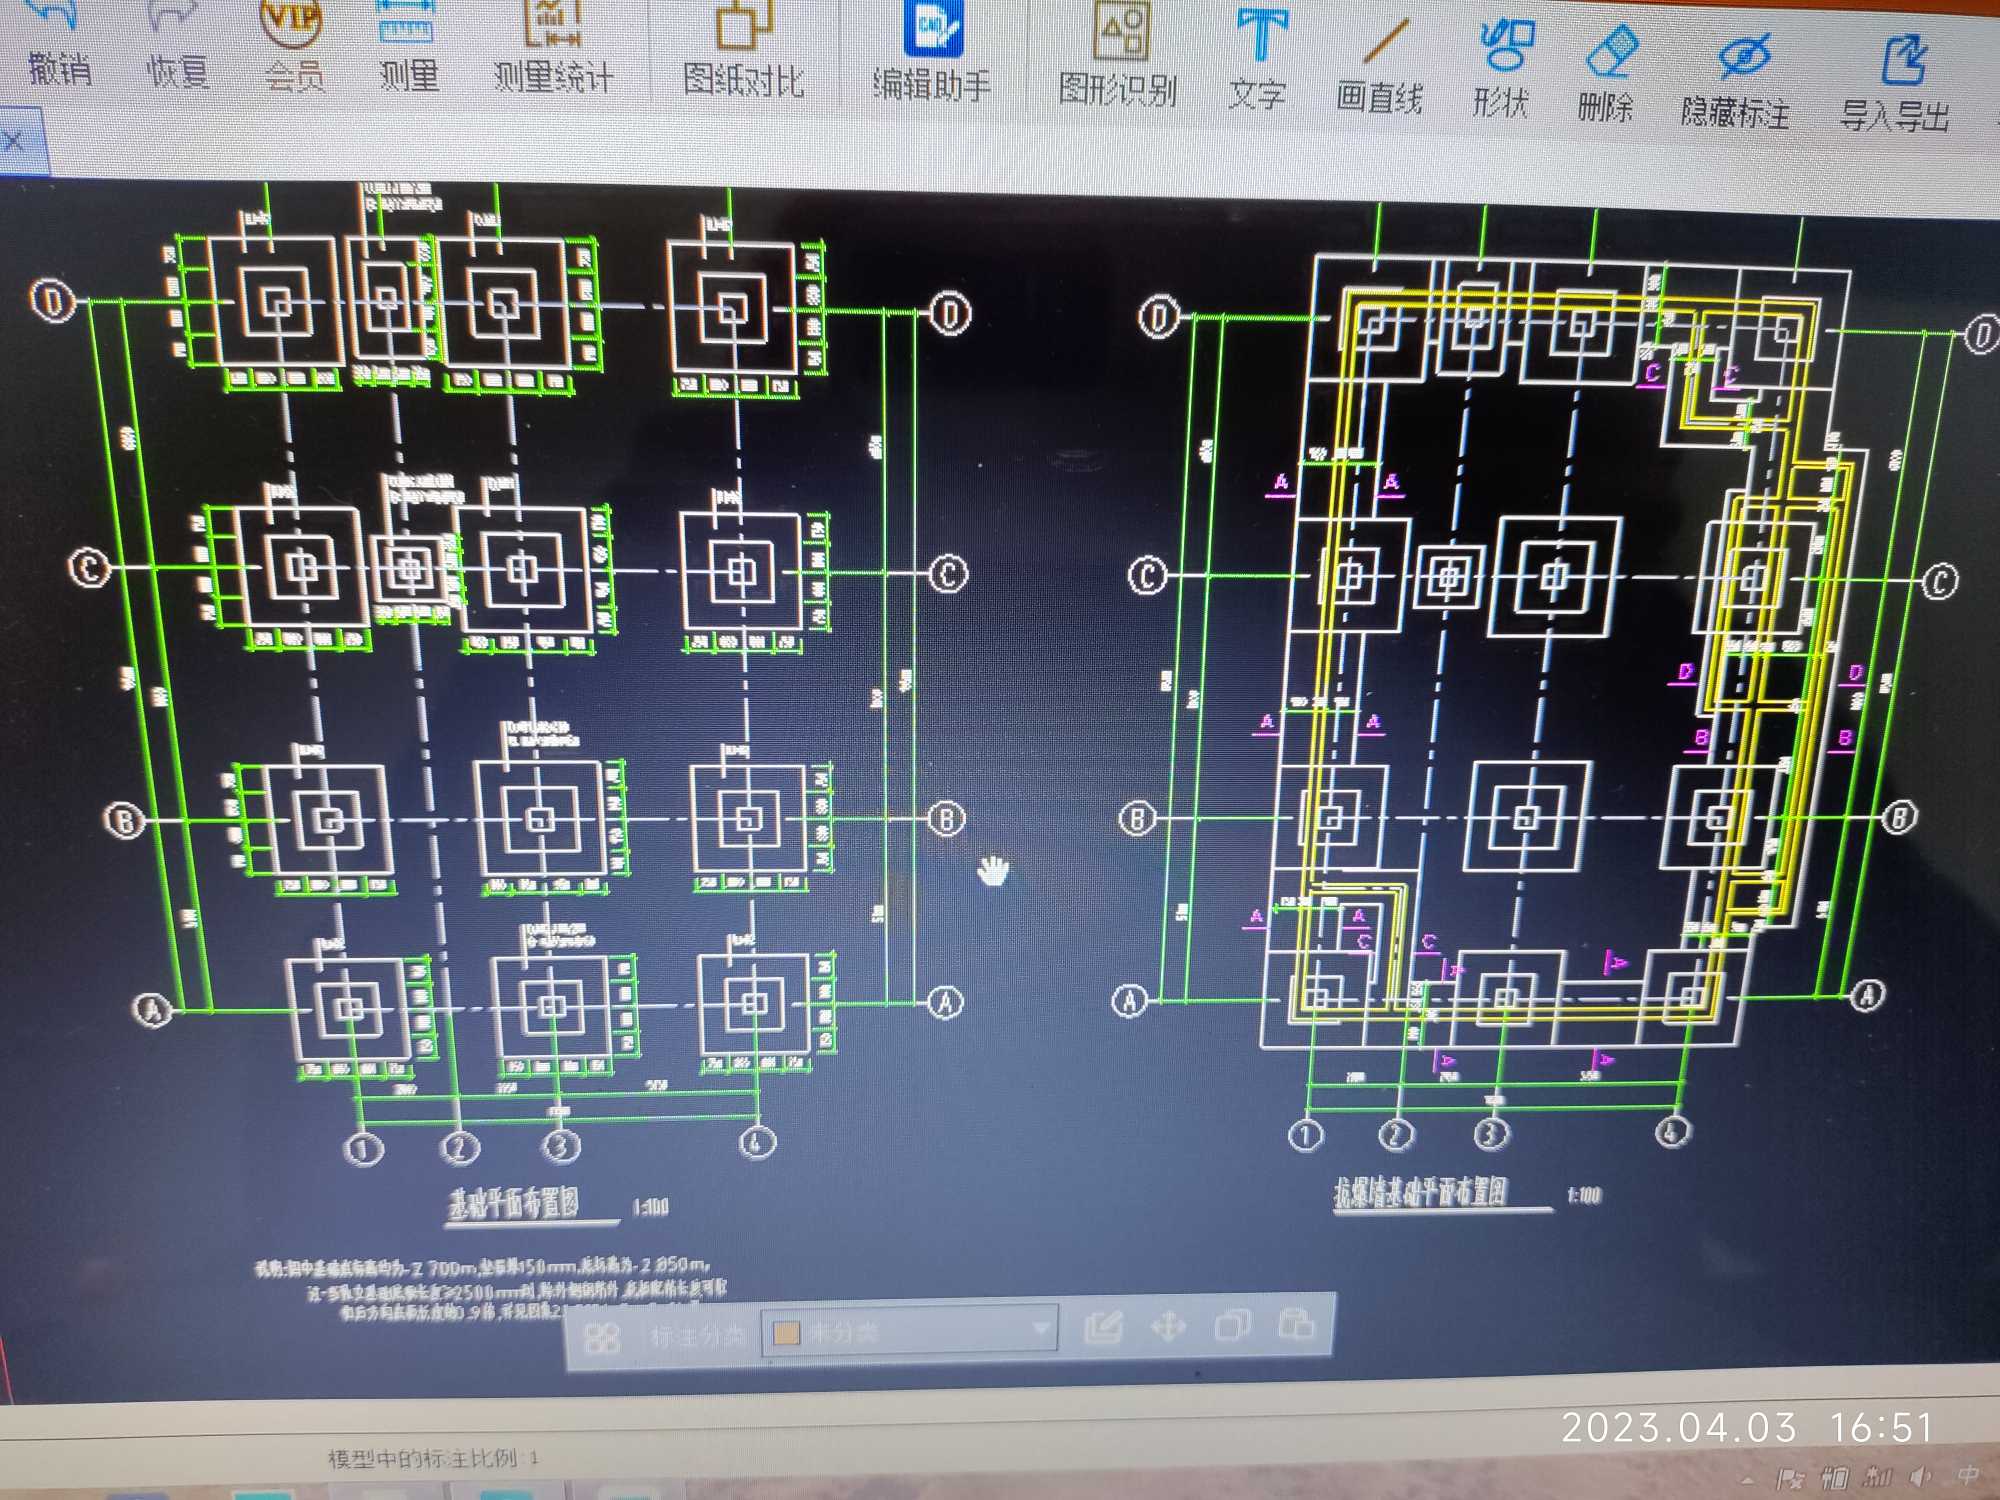
Task: Click the 模型中的标注比例 status text
Action: tap(433, 1459)
